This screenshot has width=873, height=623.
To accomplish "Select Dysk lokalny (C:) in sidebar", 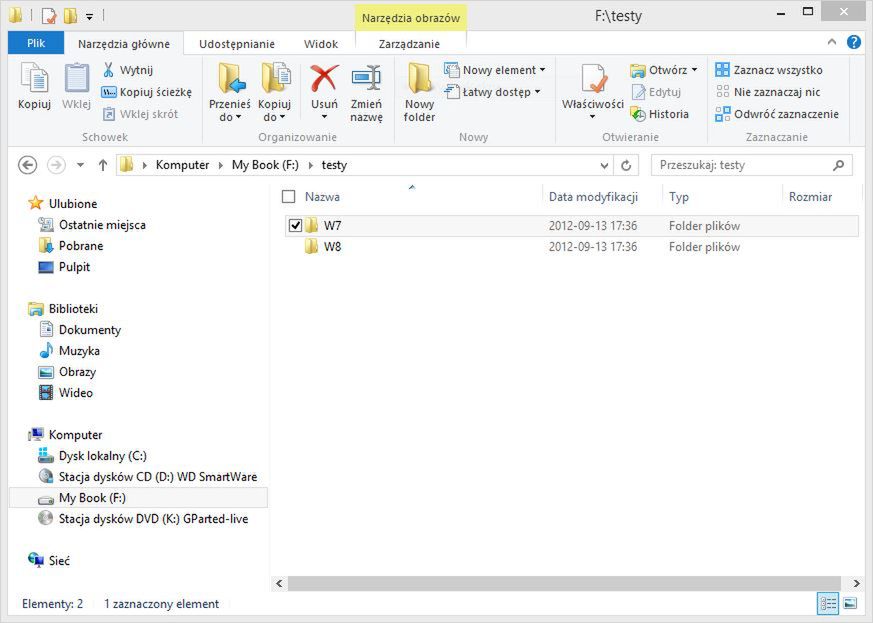I will (102, 456).
